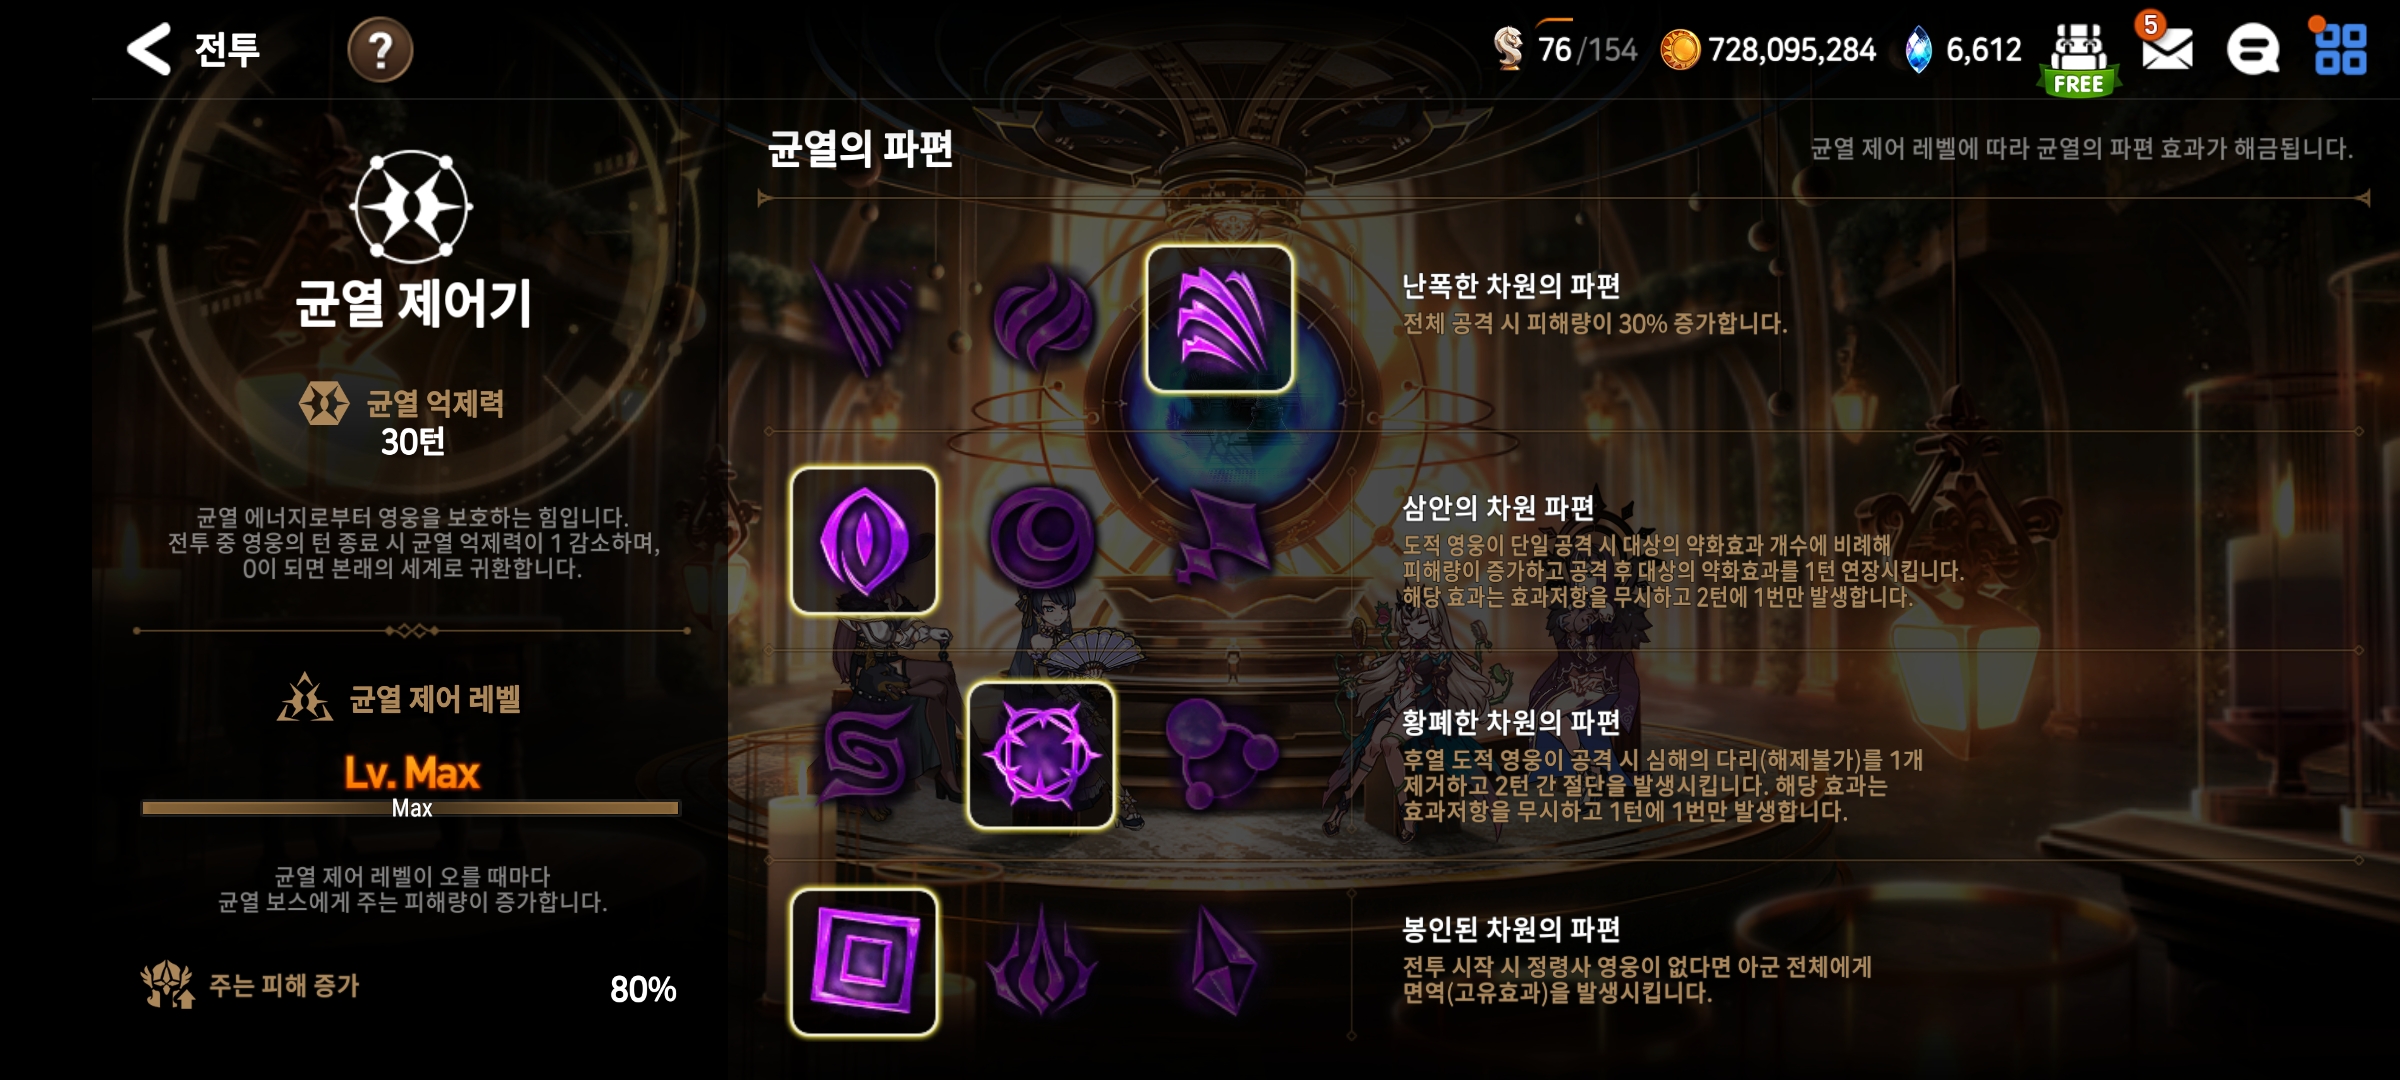Choose the purple S-shaped fragment
The image size is (2400, 1080).
pyautogui.click(x=864, y=755)
